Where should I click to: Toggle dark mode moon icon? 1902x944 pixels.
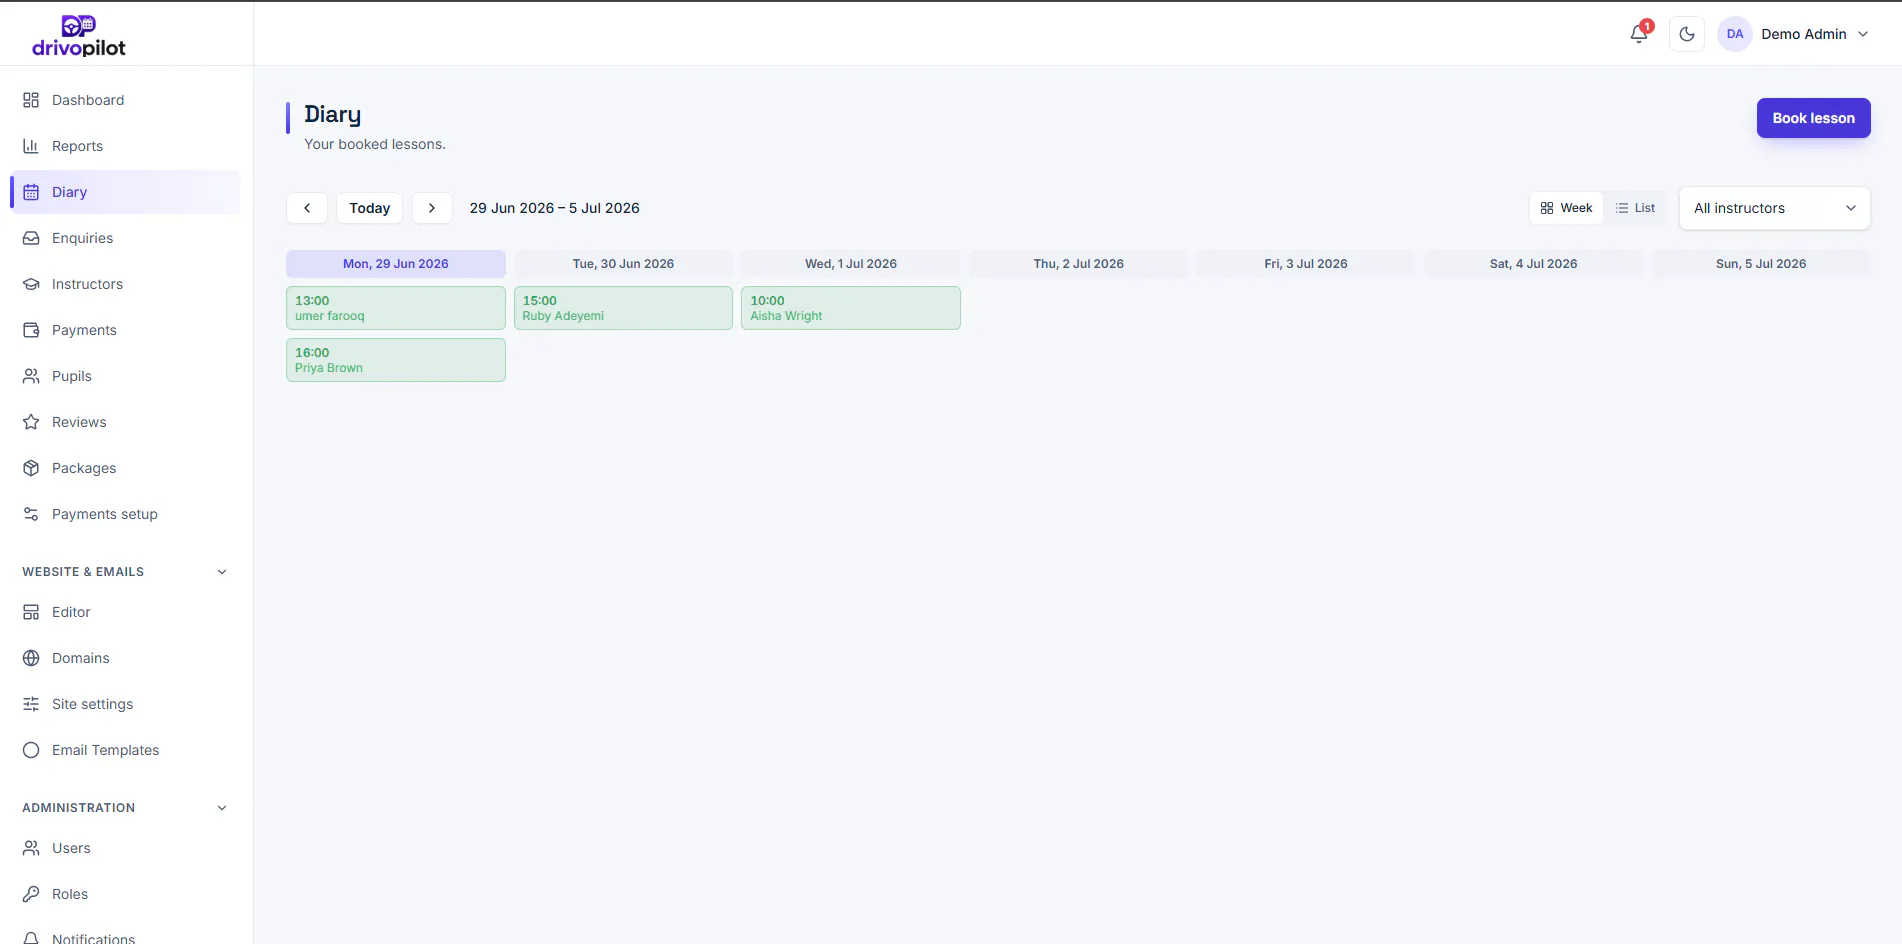point(1687,34)
